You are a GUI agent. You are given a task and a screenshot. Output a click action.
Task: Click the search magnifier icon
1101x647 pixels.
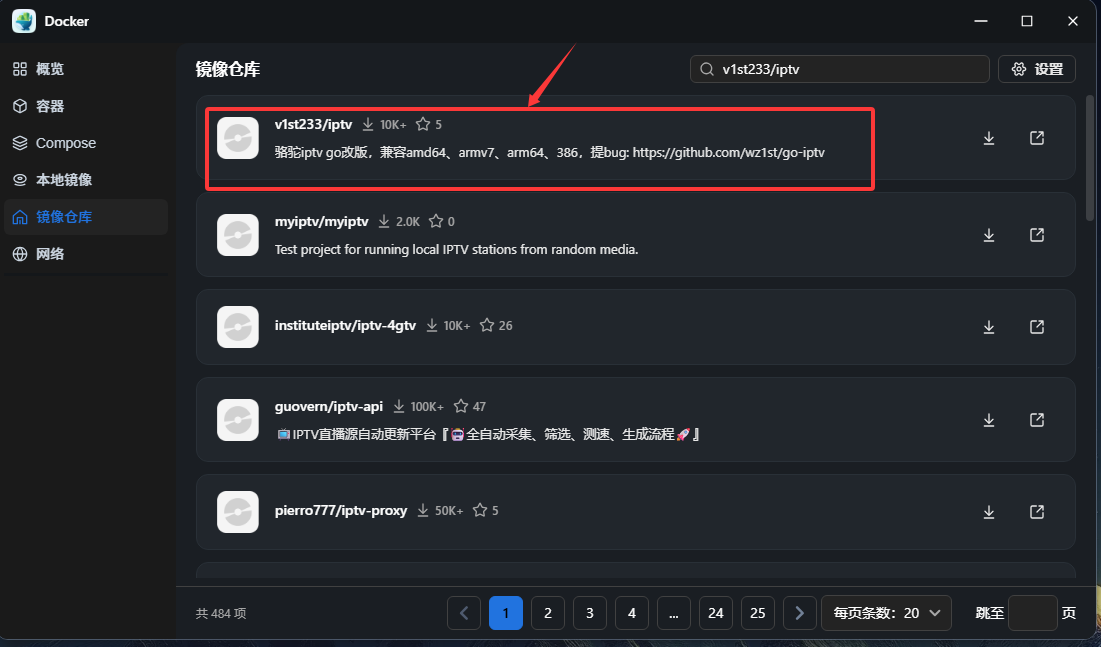point(707,69)
